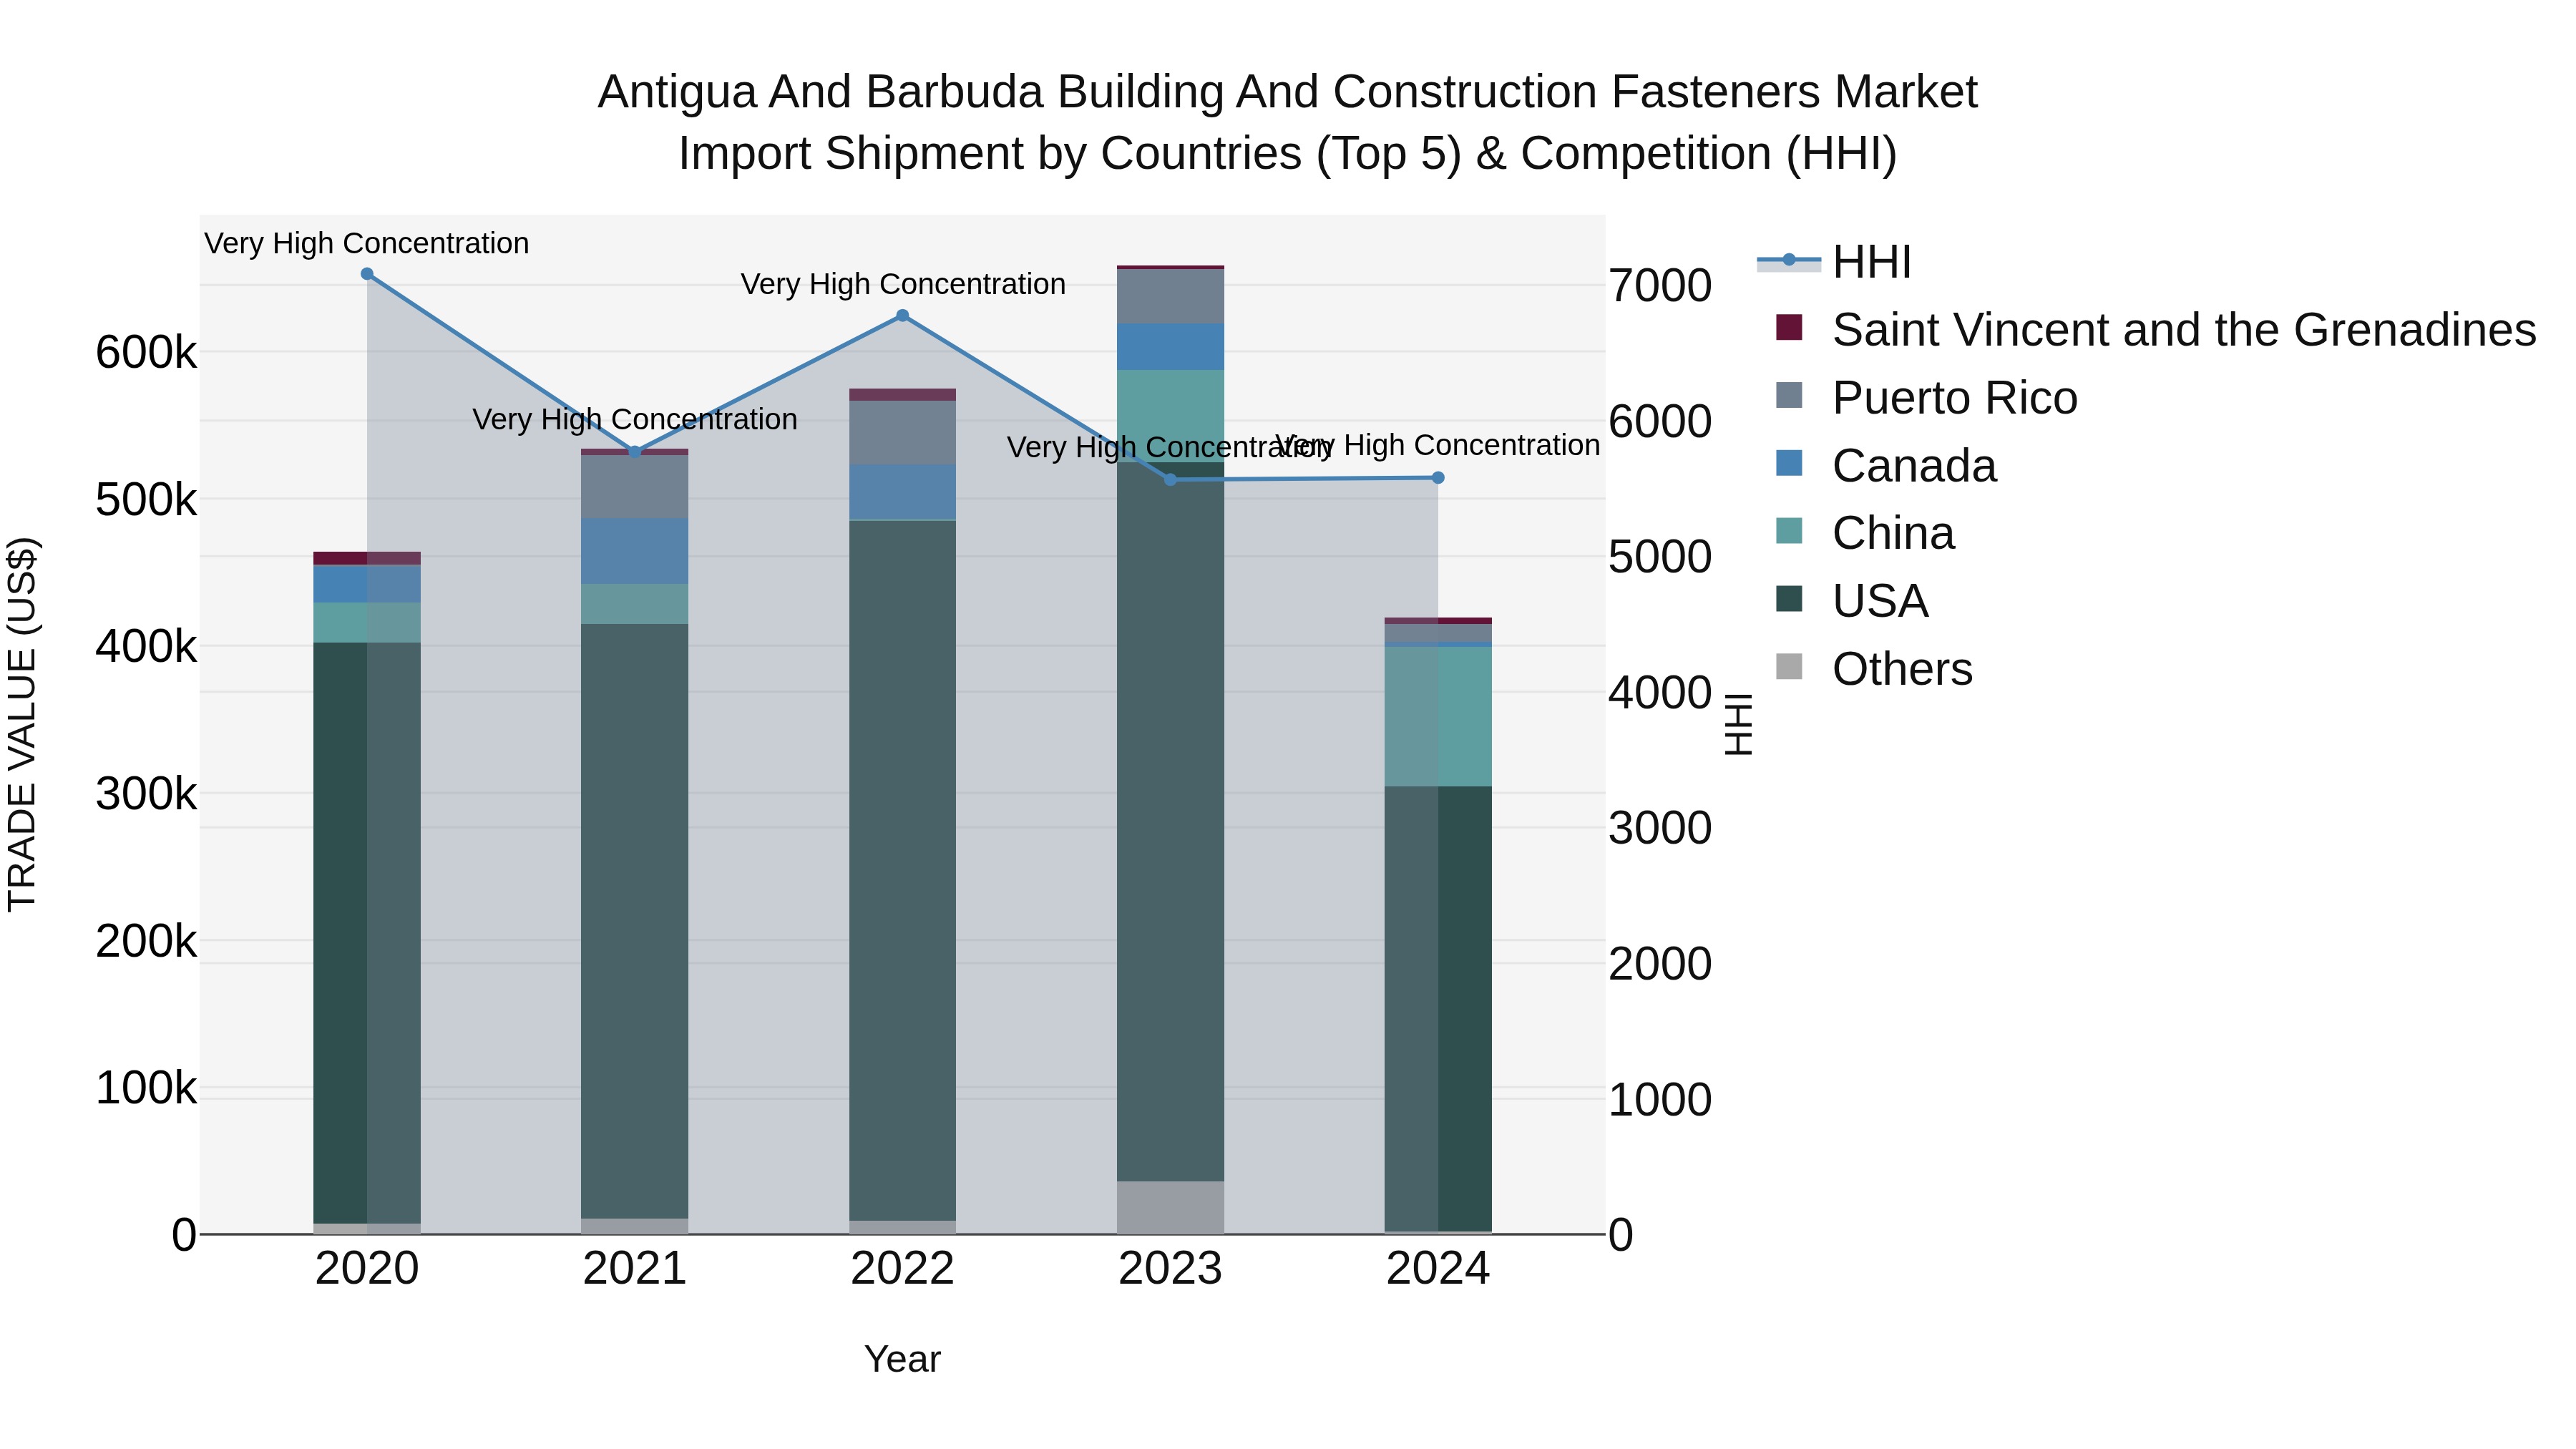Click the TRADE VALUE (US$) axis title
The height and width of the screenshot is (1449, 2576).
click(x=22, y=724)
